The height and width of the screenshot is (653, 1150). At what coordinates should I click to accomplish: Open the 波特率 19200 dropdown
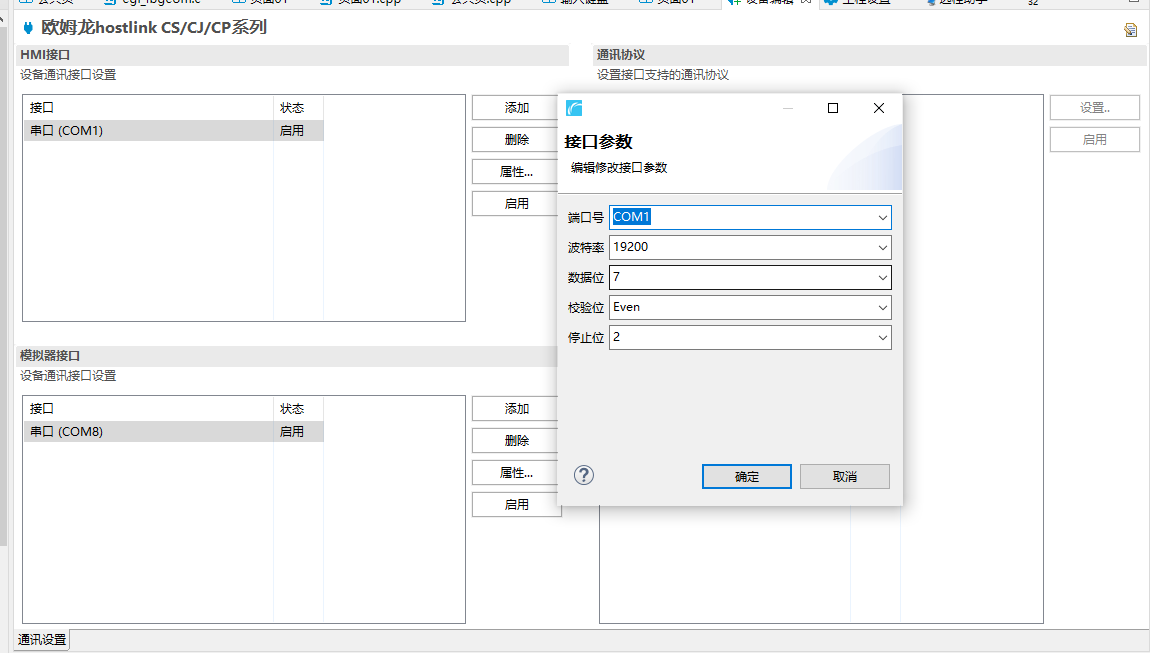click(x=882, y=248)
